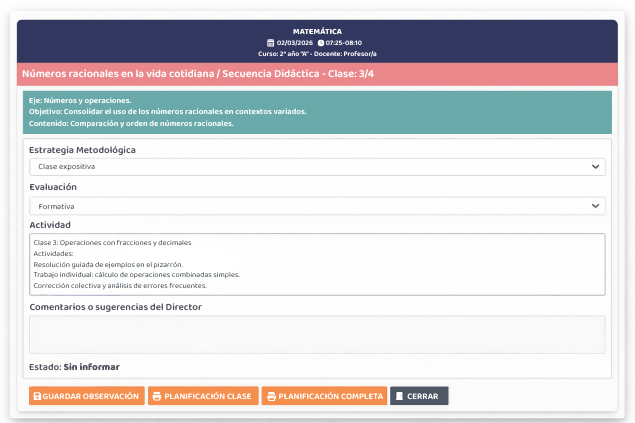Screen dimensions: 635x423
Task: Expand the chevron next to Clase expositiva
Action: (596, 167)
